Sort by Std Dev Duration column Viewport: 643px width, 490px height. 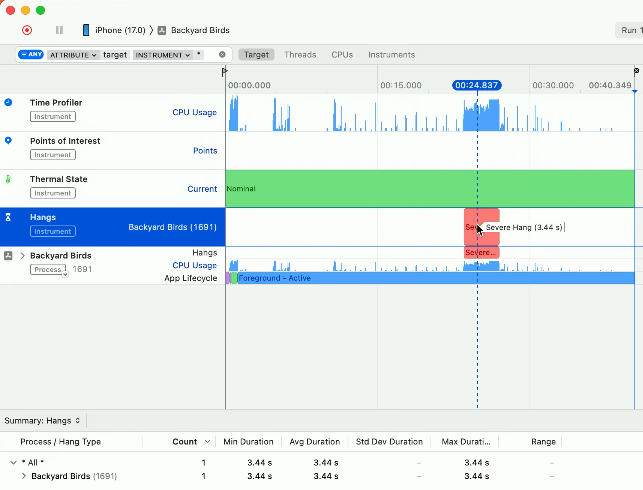[x=389, y=442]
